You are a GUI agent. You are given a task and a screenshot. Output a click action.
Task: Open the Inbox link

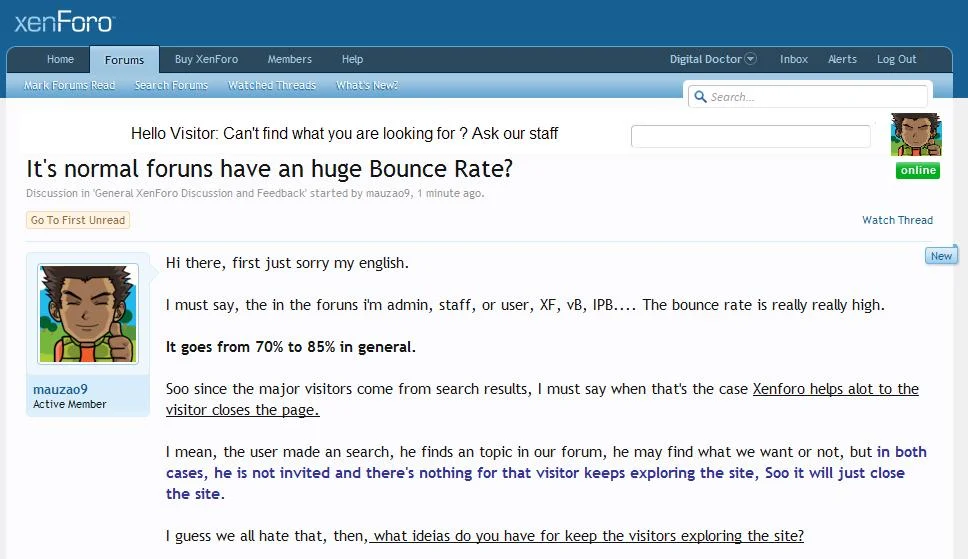click(x=794, y=59)
